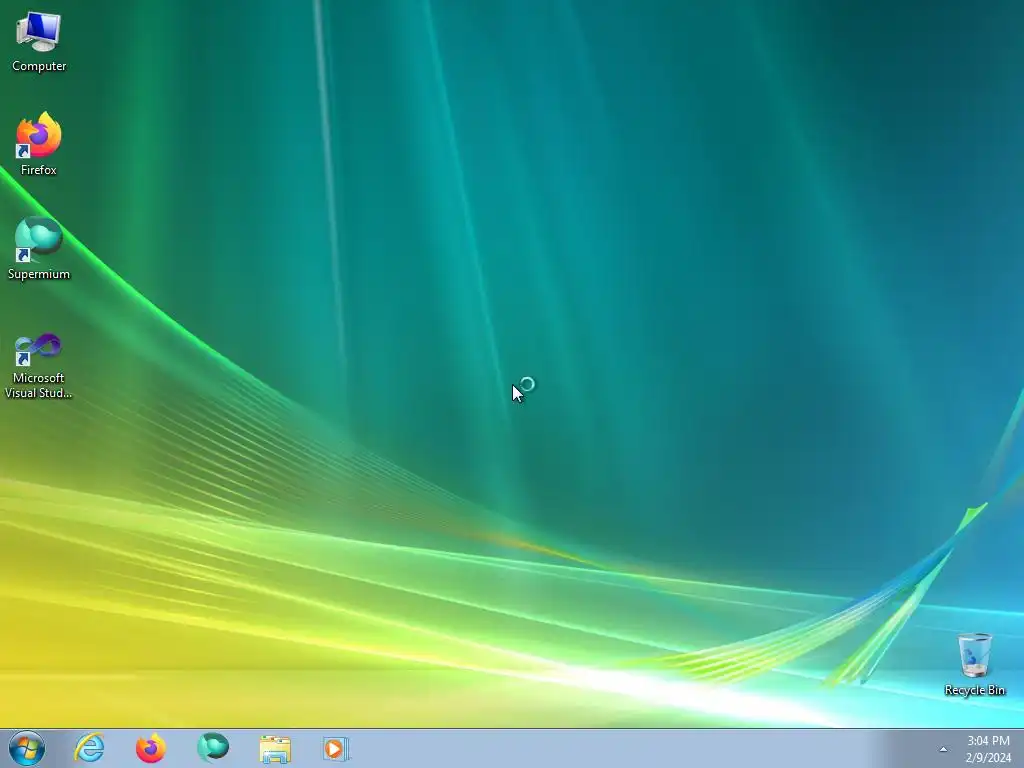Show hidden system tray icons
The height and width of the screenshot is (768, 1024).
943,749
